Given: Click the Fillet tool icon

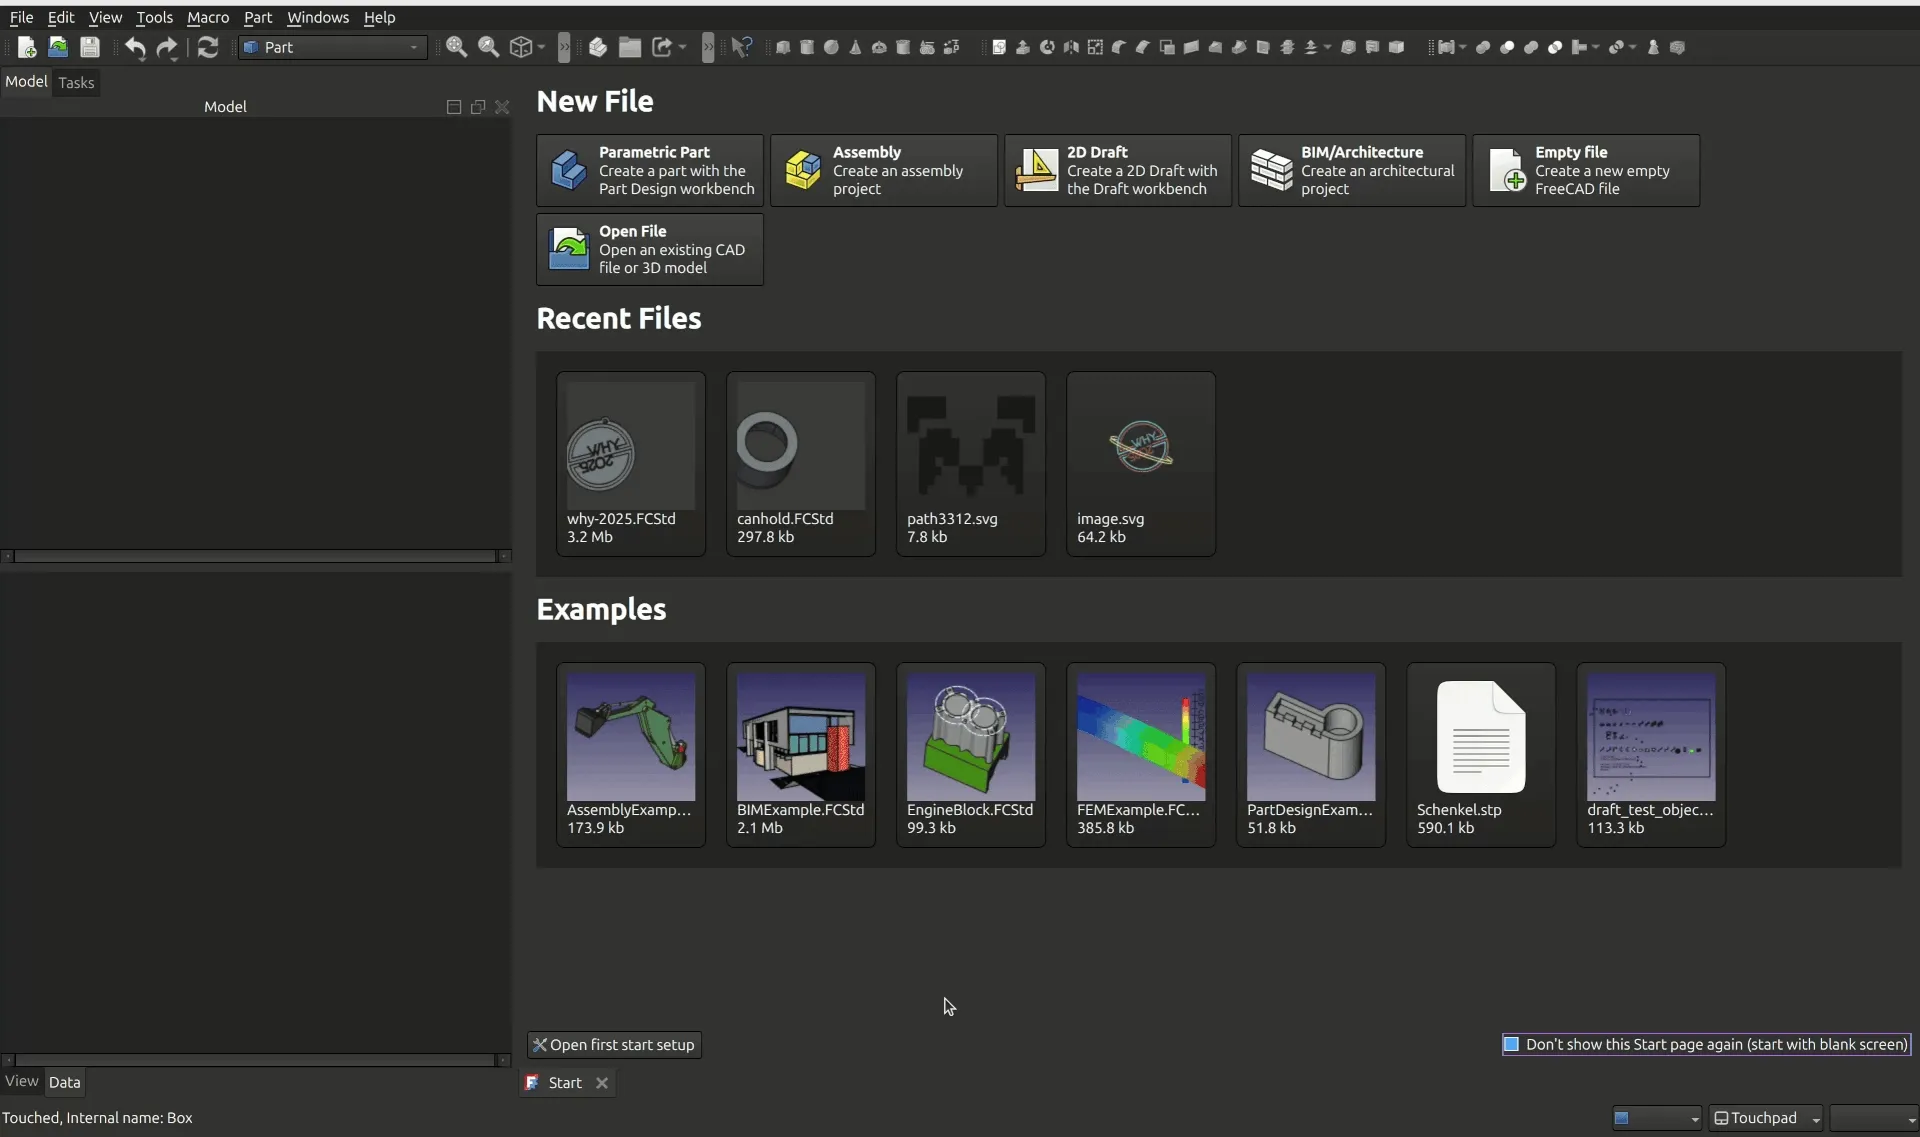Looking at the screenshot, I should tap(1119, 47).
